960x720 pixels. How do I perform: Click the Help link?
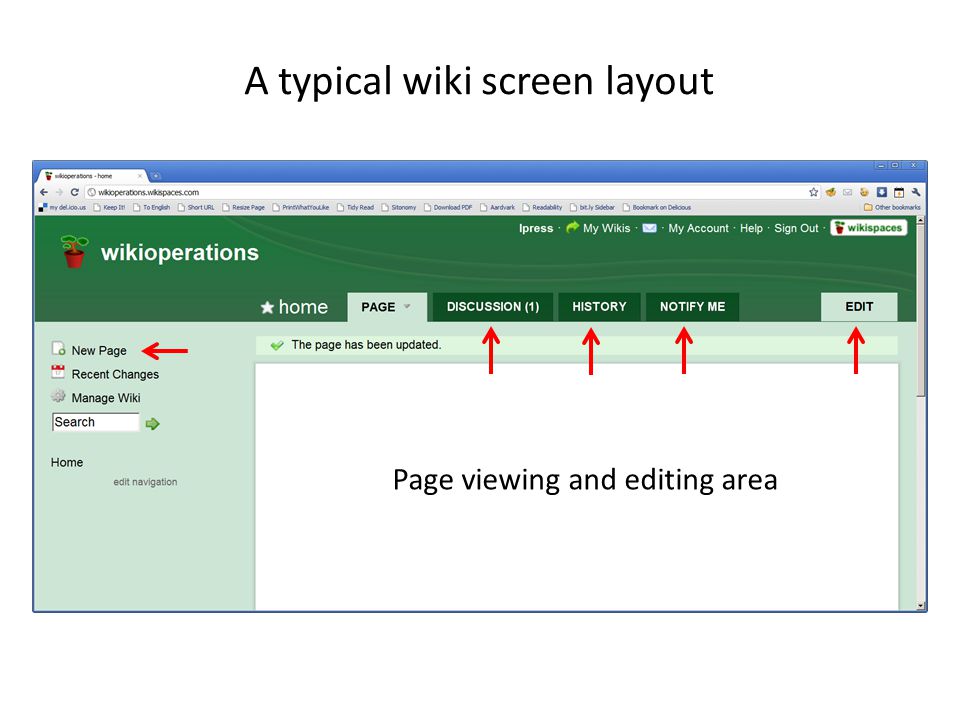[751, 228]
